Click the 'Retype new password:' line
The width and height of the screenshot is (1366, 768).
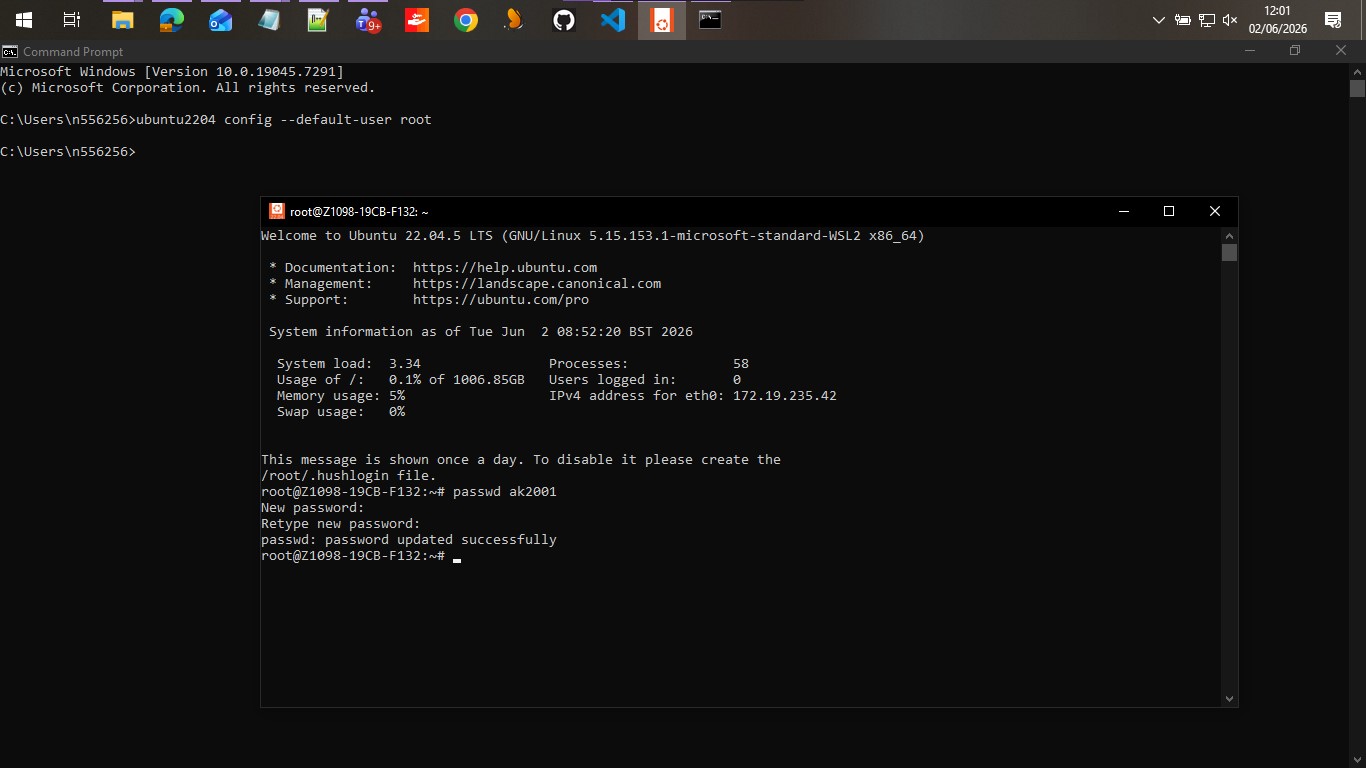coord(341,524)
